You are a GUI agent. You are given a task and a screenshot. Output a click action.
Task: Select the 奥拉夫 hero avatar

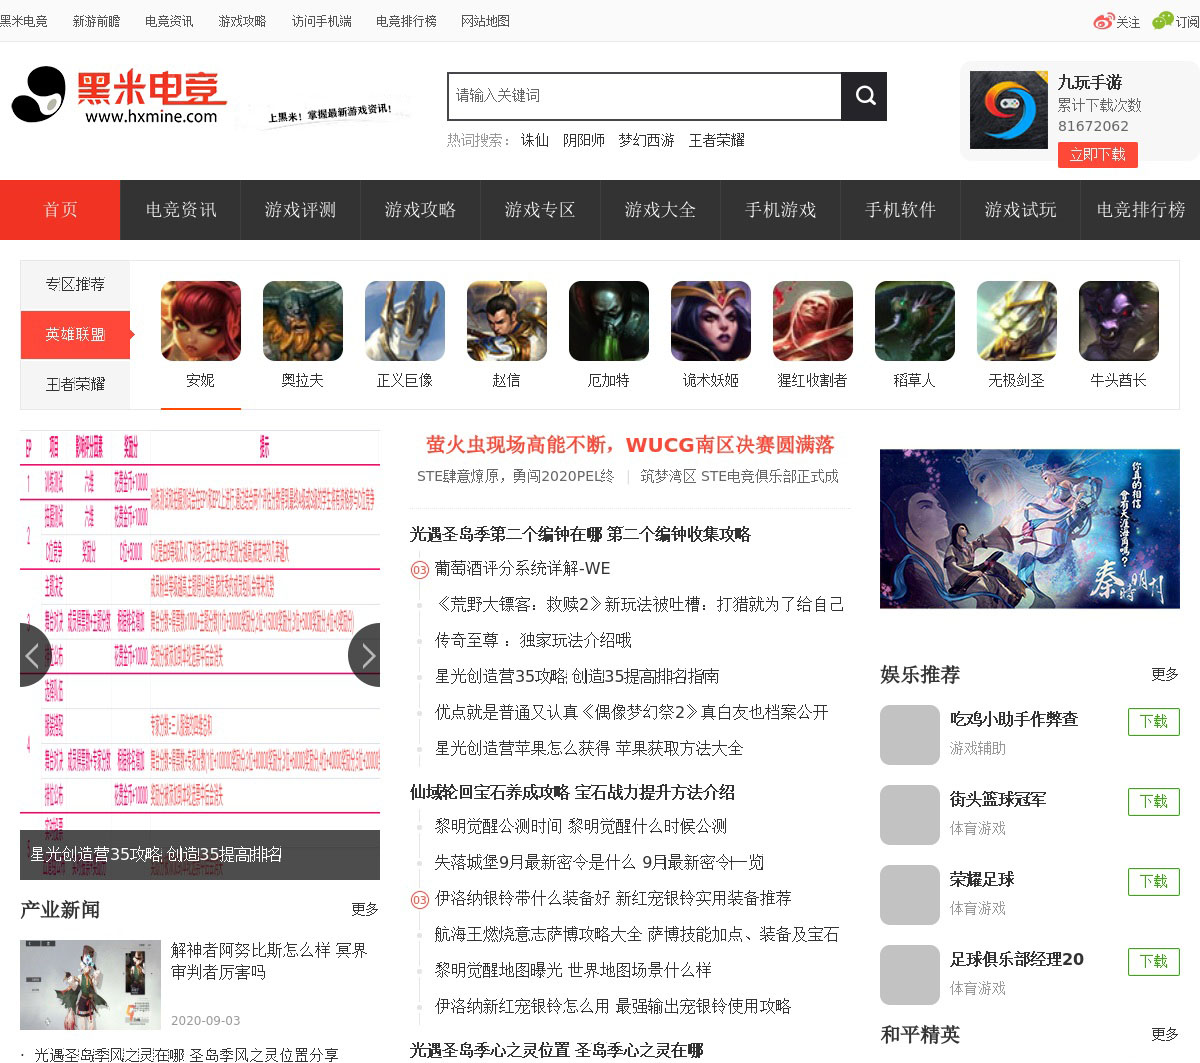(302, 321)
